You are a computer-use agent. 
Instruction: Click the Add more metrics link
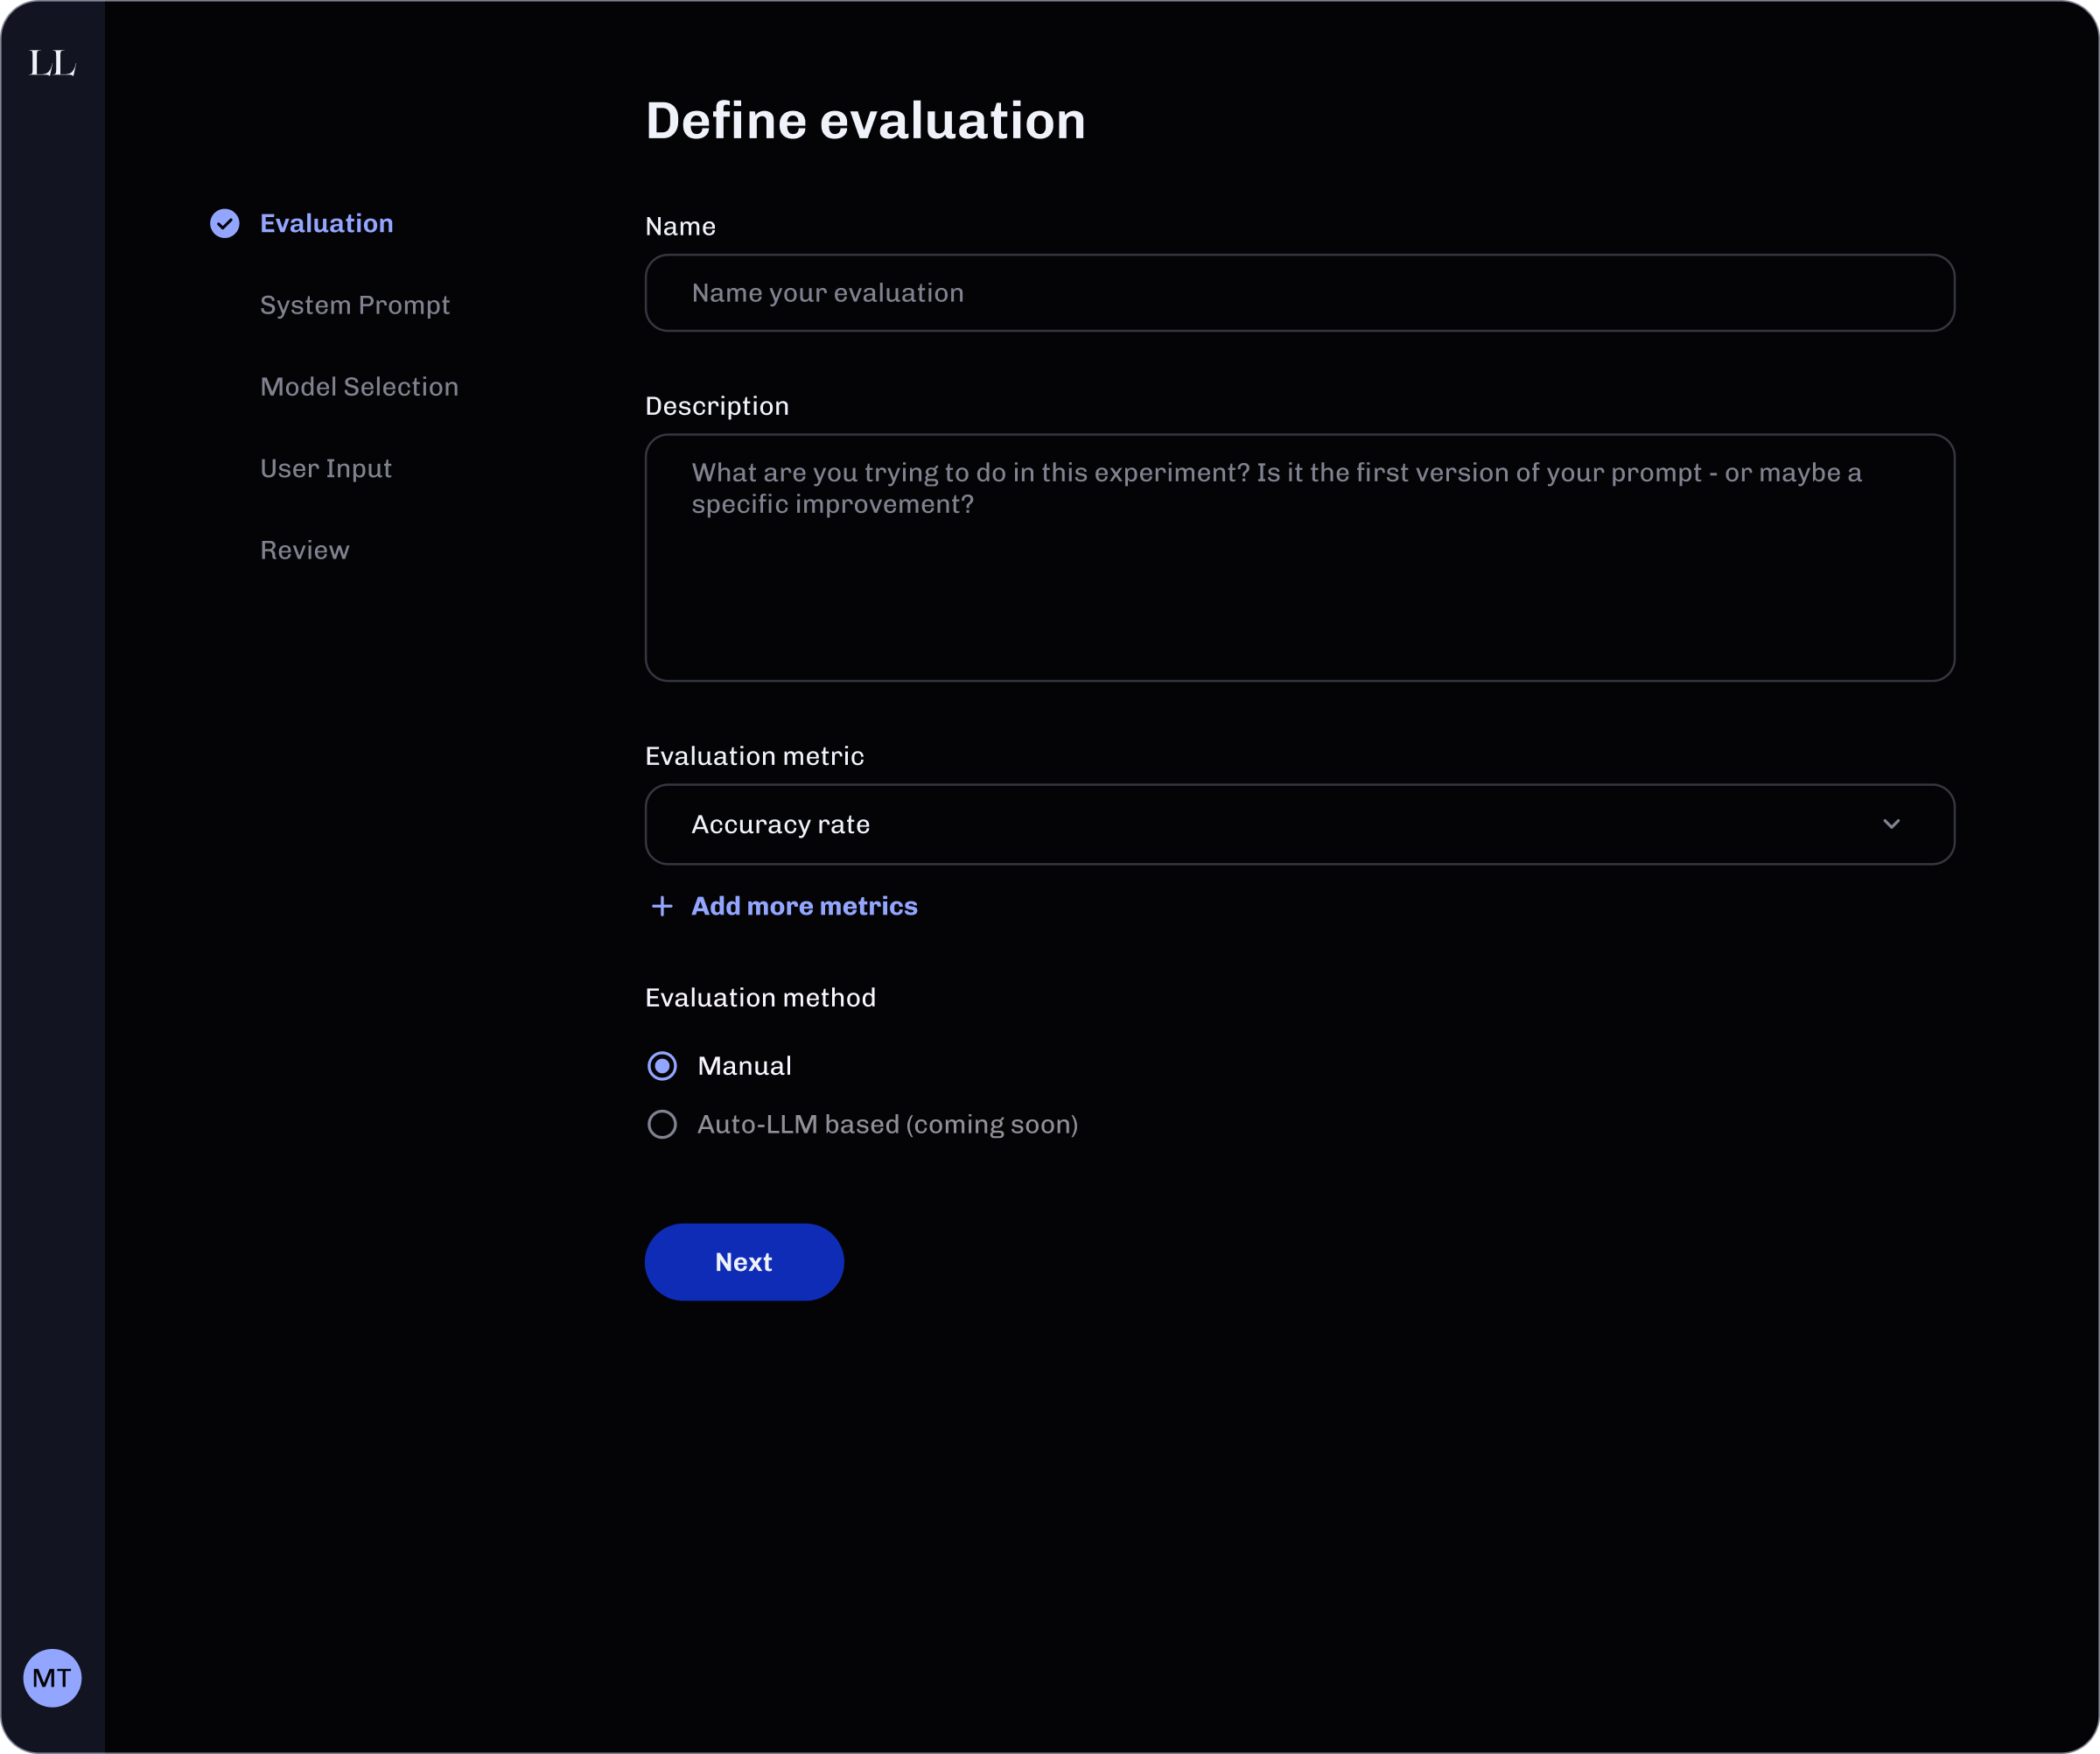click(804, 906)
